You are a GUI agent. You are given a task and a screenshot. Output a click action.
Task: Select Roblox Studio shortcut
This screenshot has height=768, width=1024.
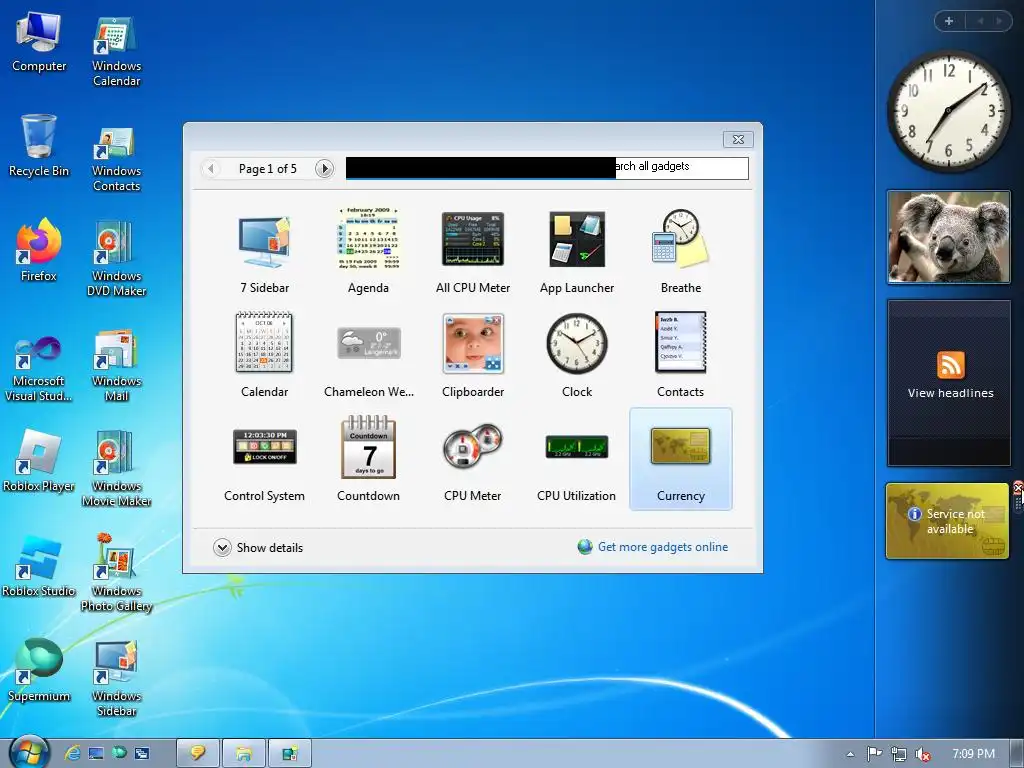(x=39, y=566)
